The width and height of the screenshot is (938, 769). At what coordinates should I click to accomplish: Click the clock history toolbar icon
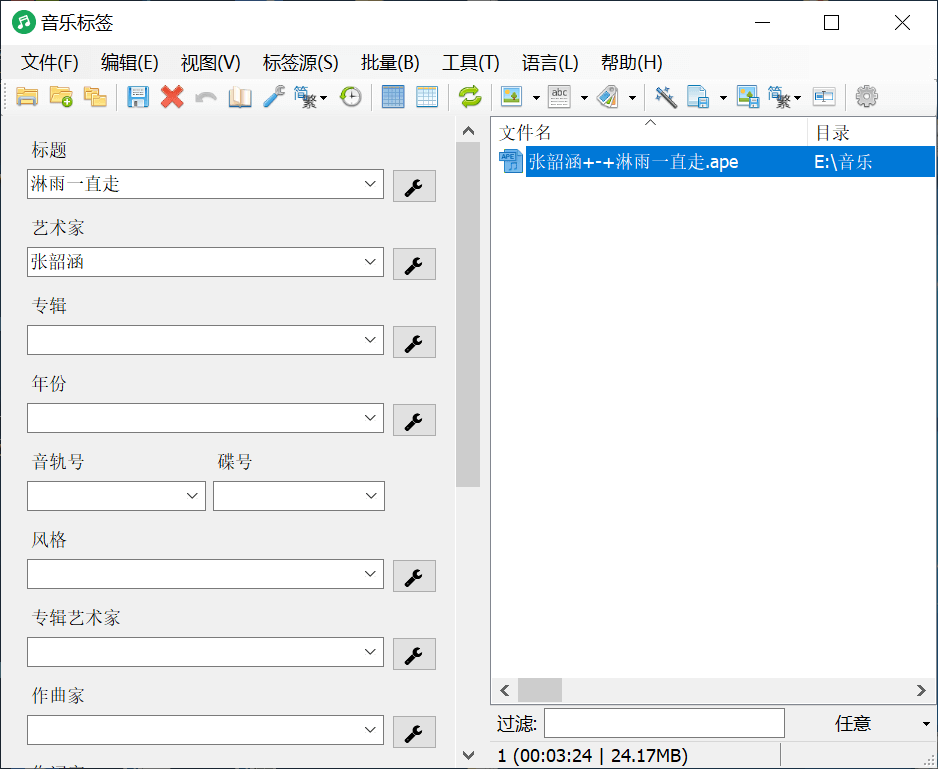pyautogui.click(x=350, y=96)
